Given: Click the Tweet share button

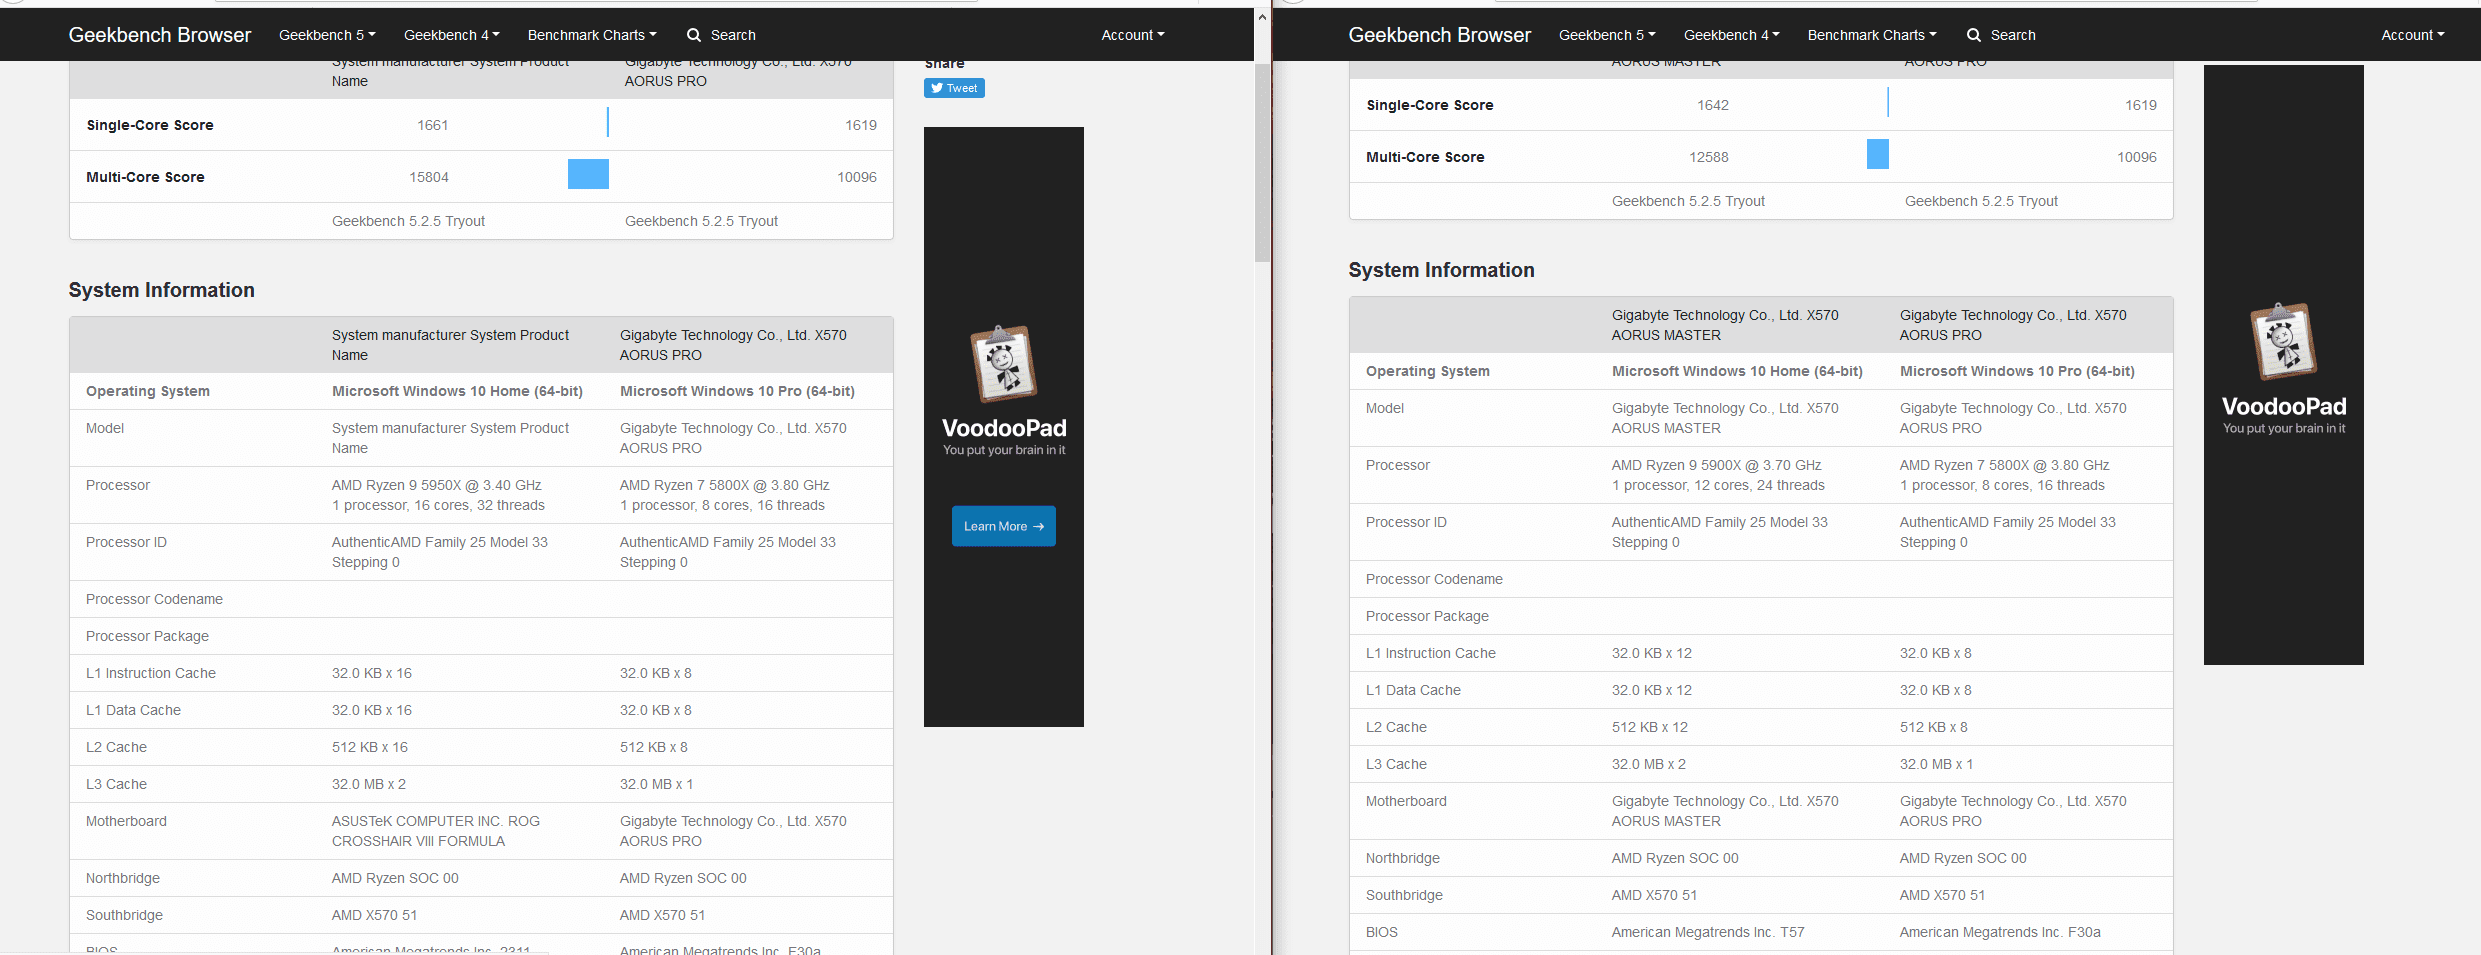Looking at the screenshot, I should (x=954, y=88).
